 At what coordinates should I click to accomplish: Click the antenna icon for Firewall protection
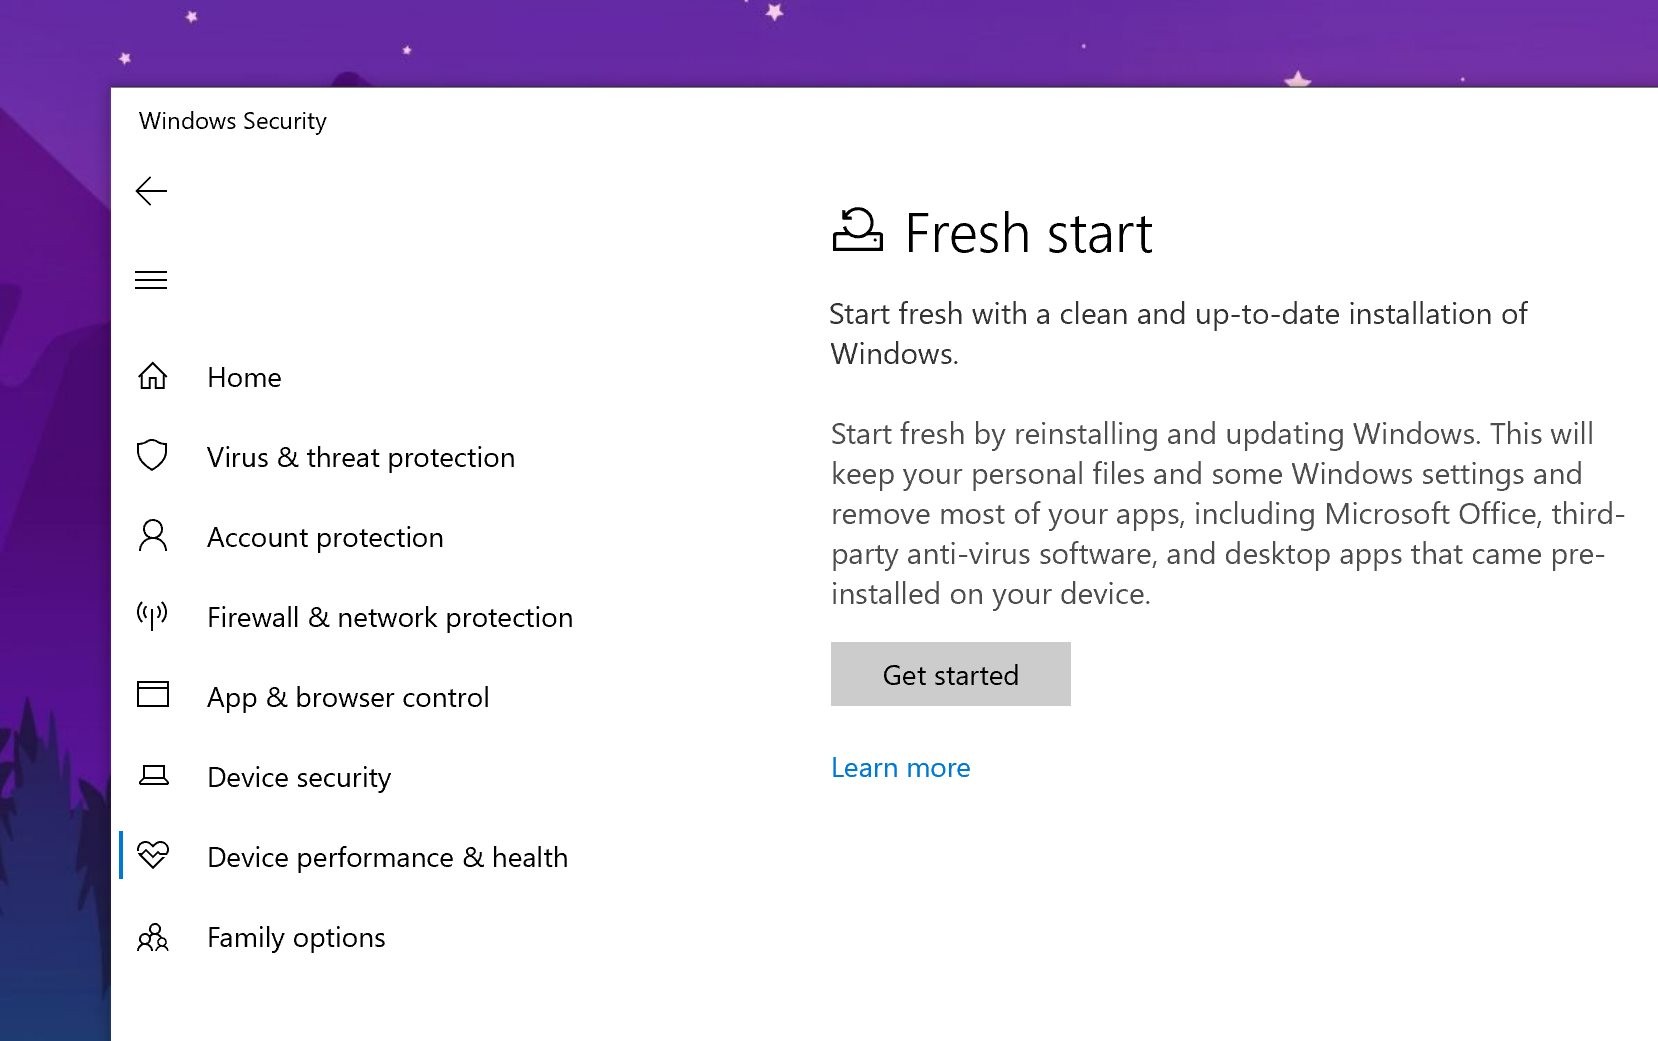[152, 615]
